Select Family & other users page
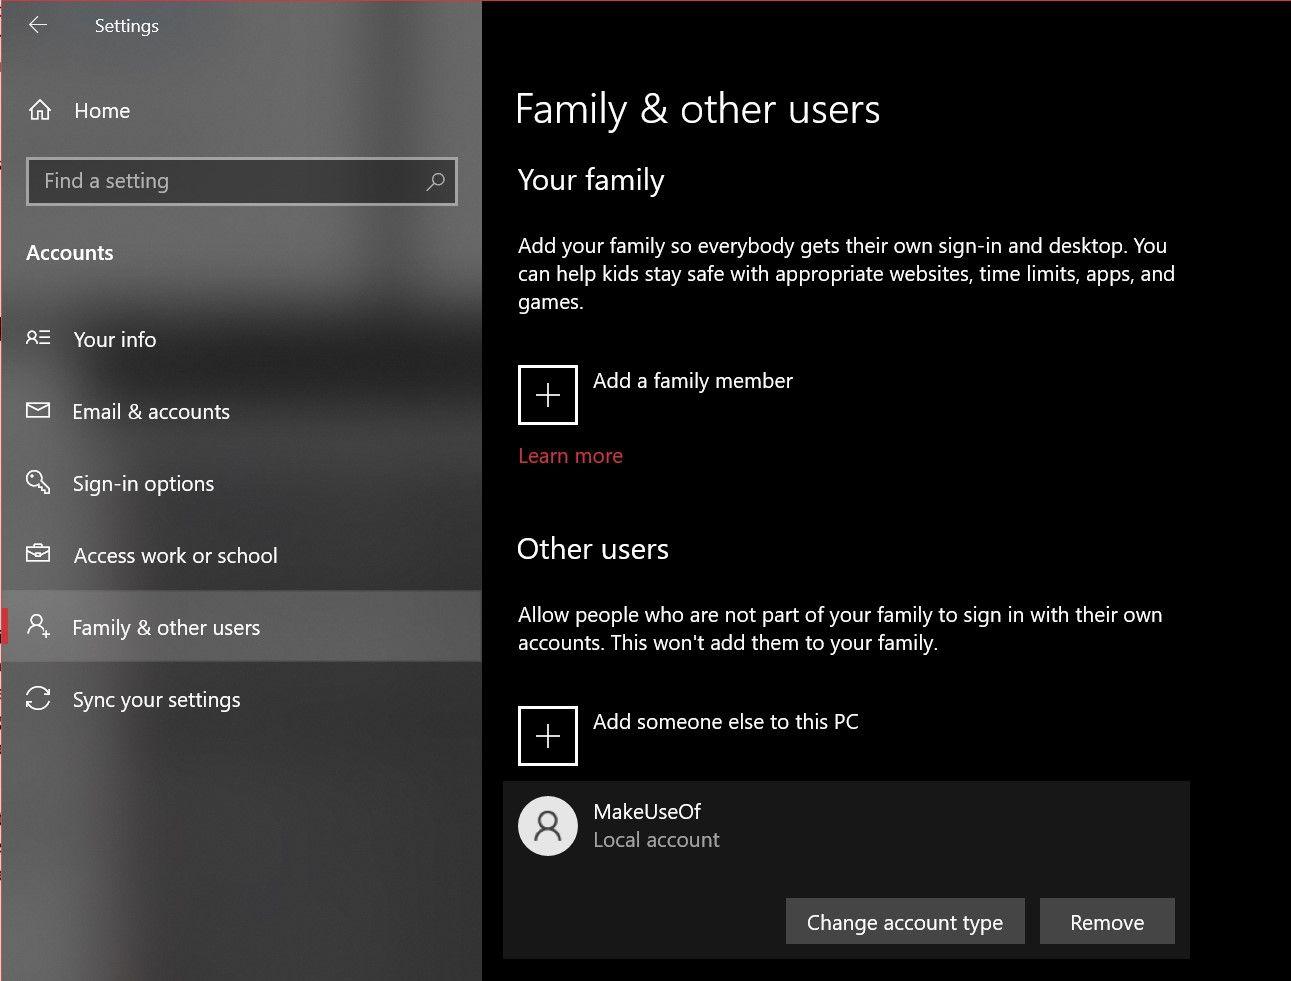This screenshot has width=1291, height=981. click(x=166, y=628)
